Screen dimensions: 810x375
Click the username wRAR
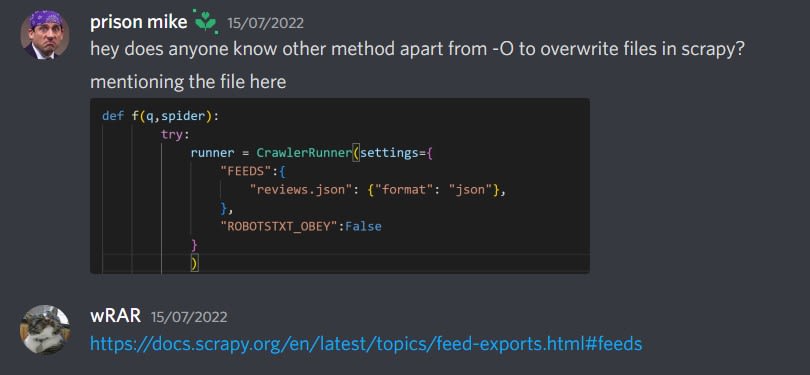click(x=115, y=316)
